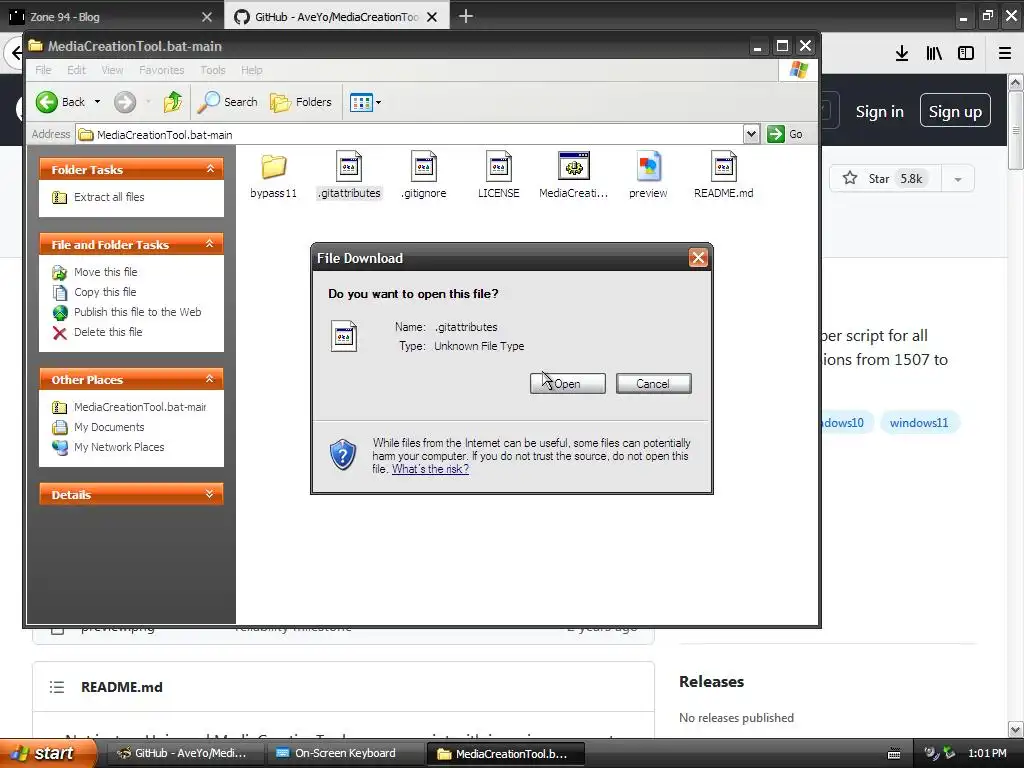Click the Up folder toolbar icon
Viewport: 1024px width, 768px height.
point(173,102)
